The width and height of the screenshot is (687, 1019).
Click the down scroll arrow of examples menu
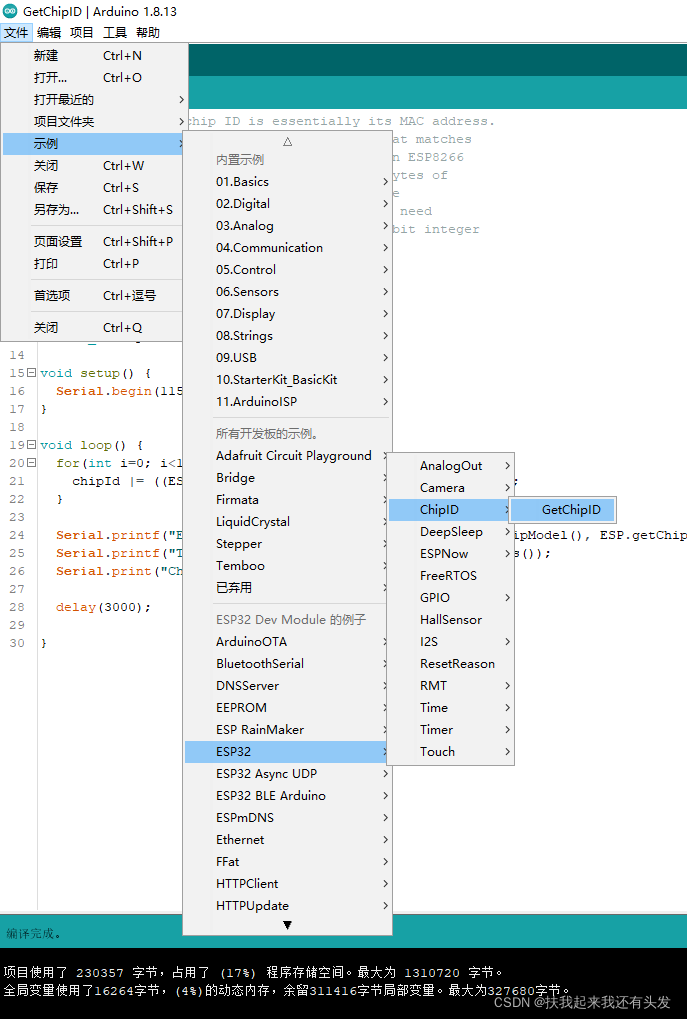click(x=287, y=925)
